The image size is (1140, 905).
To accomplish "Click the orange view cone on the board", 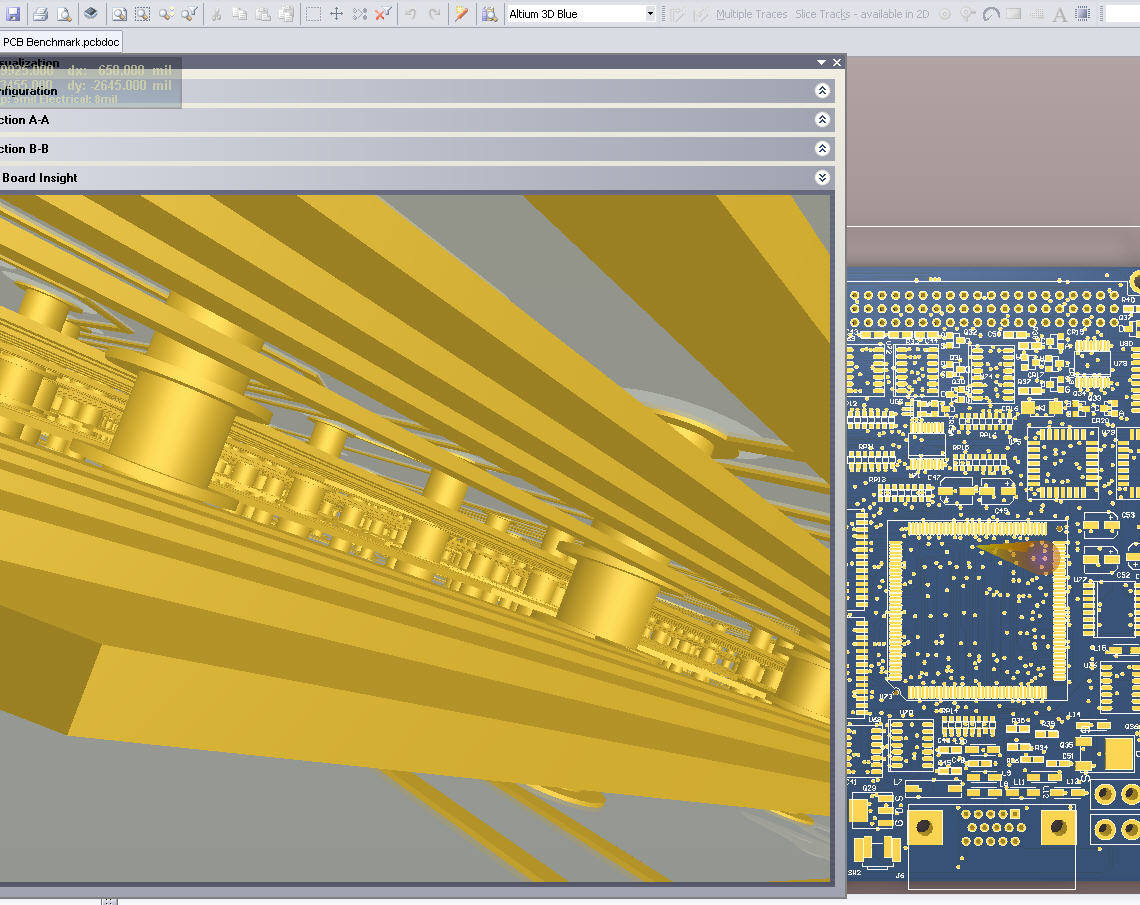I will 1018,556.
